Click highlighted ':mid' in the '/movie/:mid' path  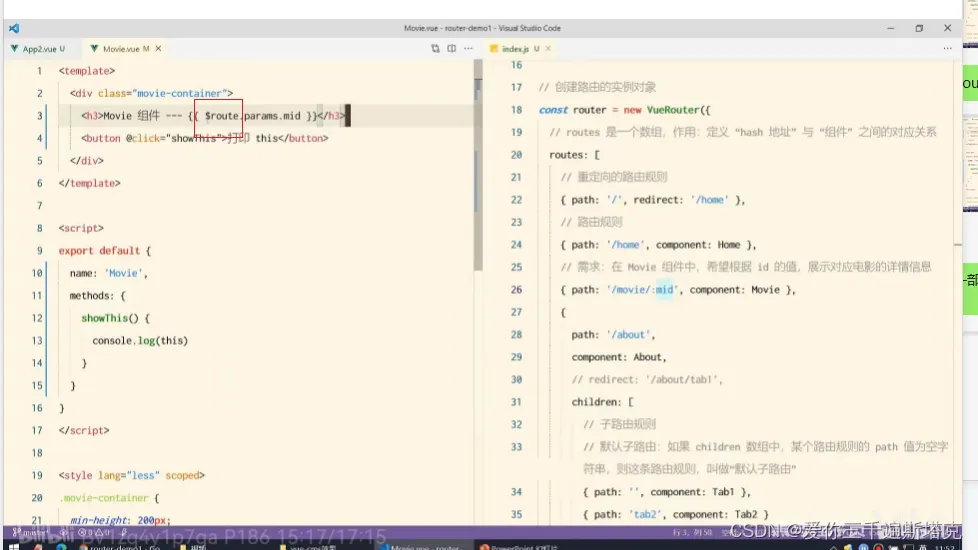click(662, 290)
